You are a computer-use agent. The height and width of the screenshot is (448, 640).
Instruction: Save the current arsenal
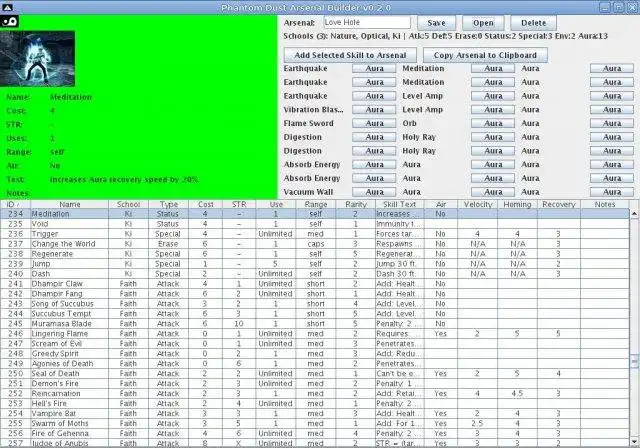click(436, 23)
